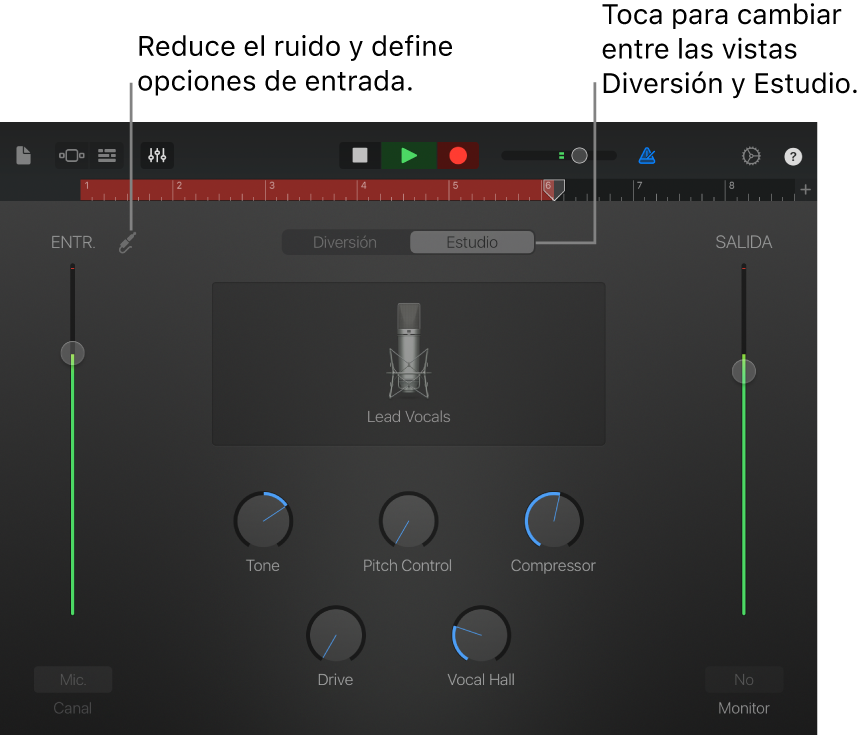Toggle the blue metronome on or off
The height and width of the screenshot is (737, 867).
pos(647,155)
